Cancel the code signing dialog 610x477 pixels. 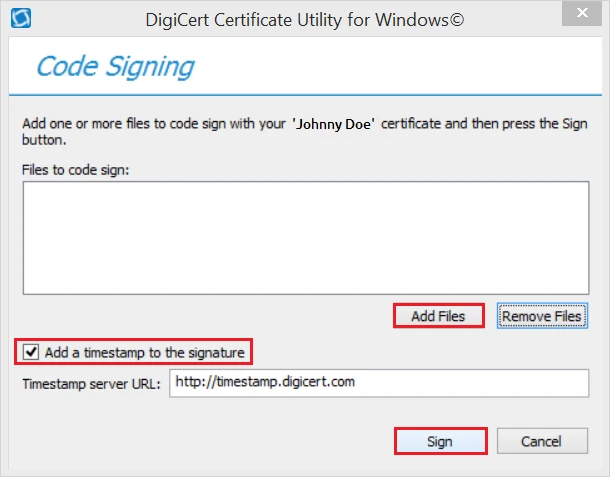542,441
